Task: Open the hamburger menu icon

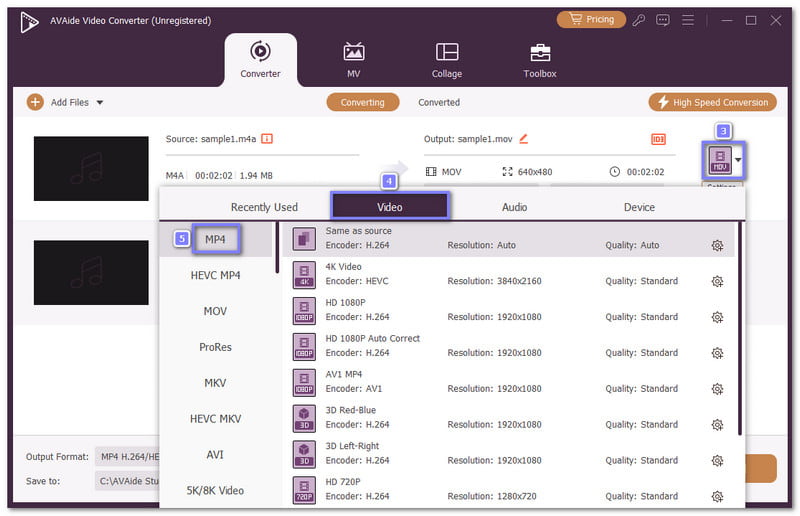Action: pyautogui.click(x=688, y=20)
